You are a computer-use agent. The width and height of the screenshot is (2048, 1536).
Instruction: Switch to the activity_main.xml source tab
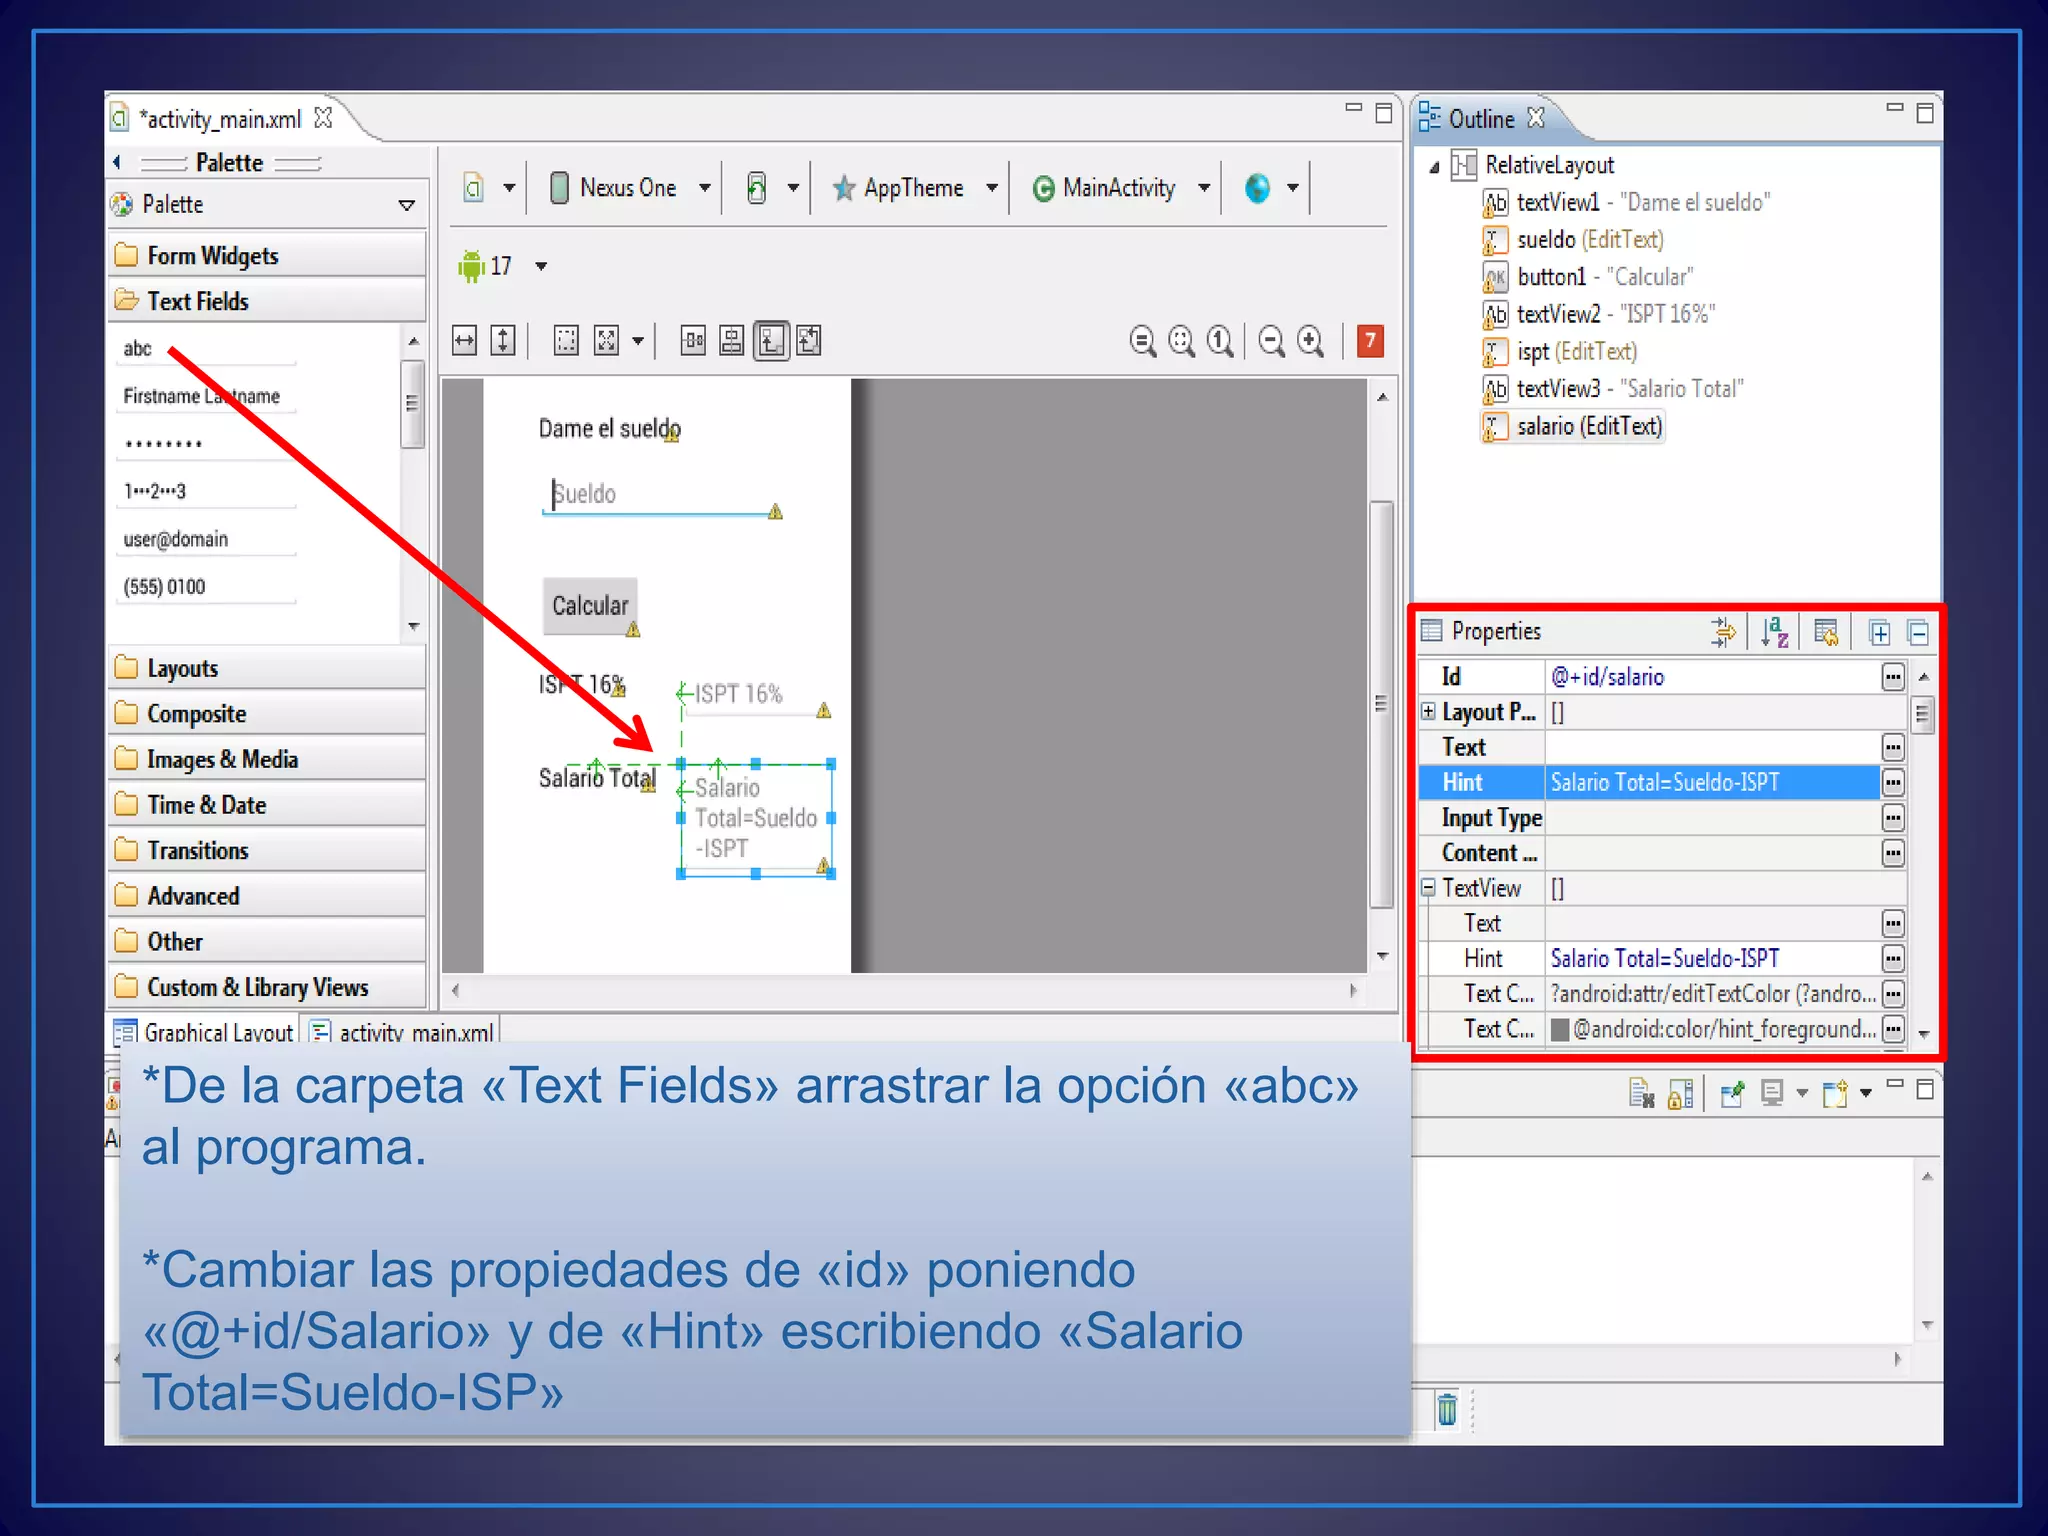[403, 1032]
